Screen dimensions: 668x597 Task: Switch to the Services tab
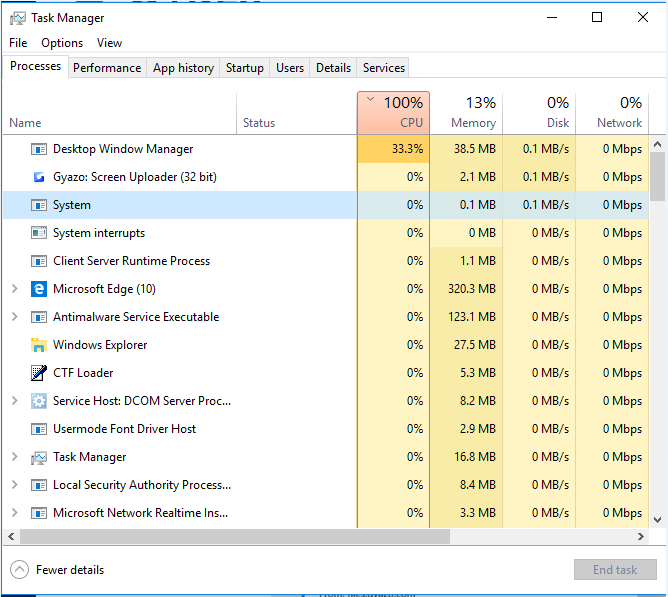click(383, 68)
